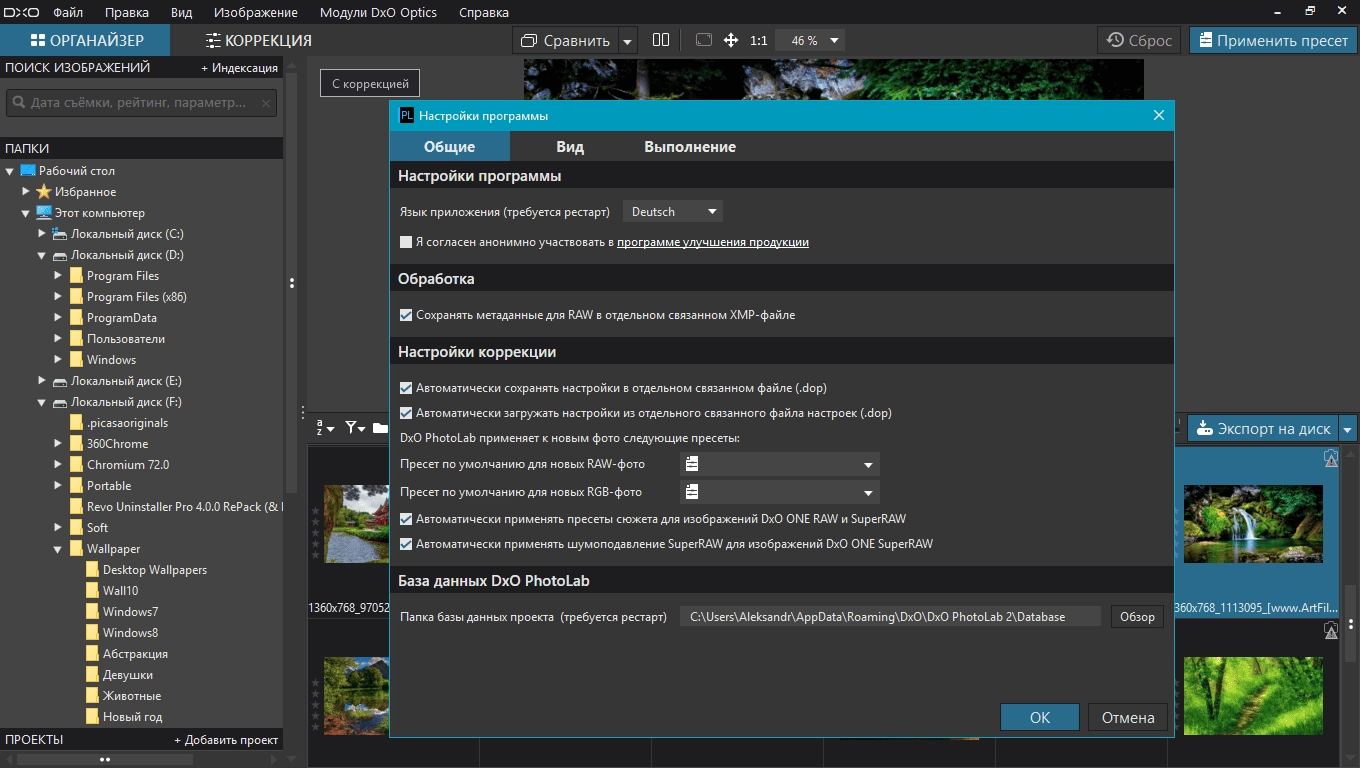Click the camera warning icon on the waterfall thumbnail
1360x768 pixels.
1330,458
